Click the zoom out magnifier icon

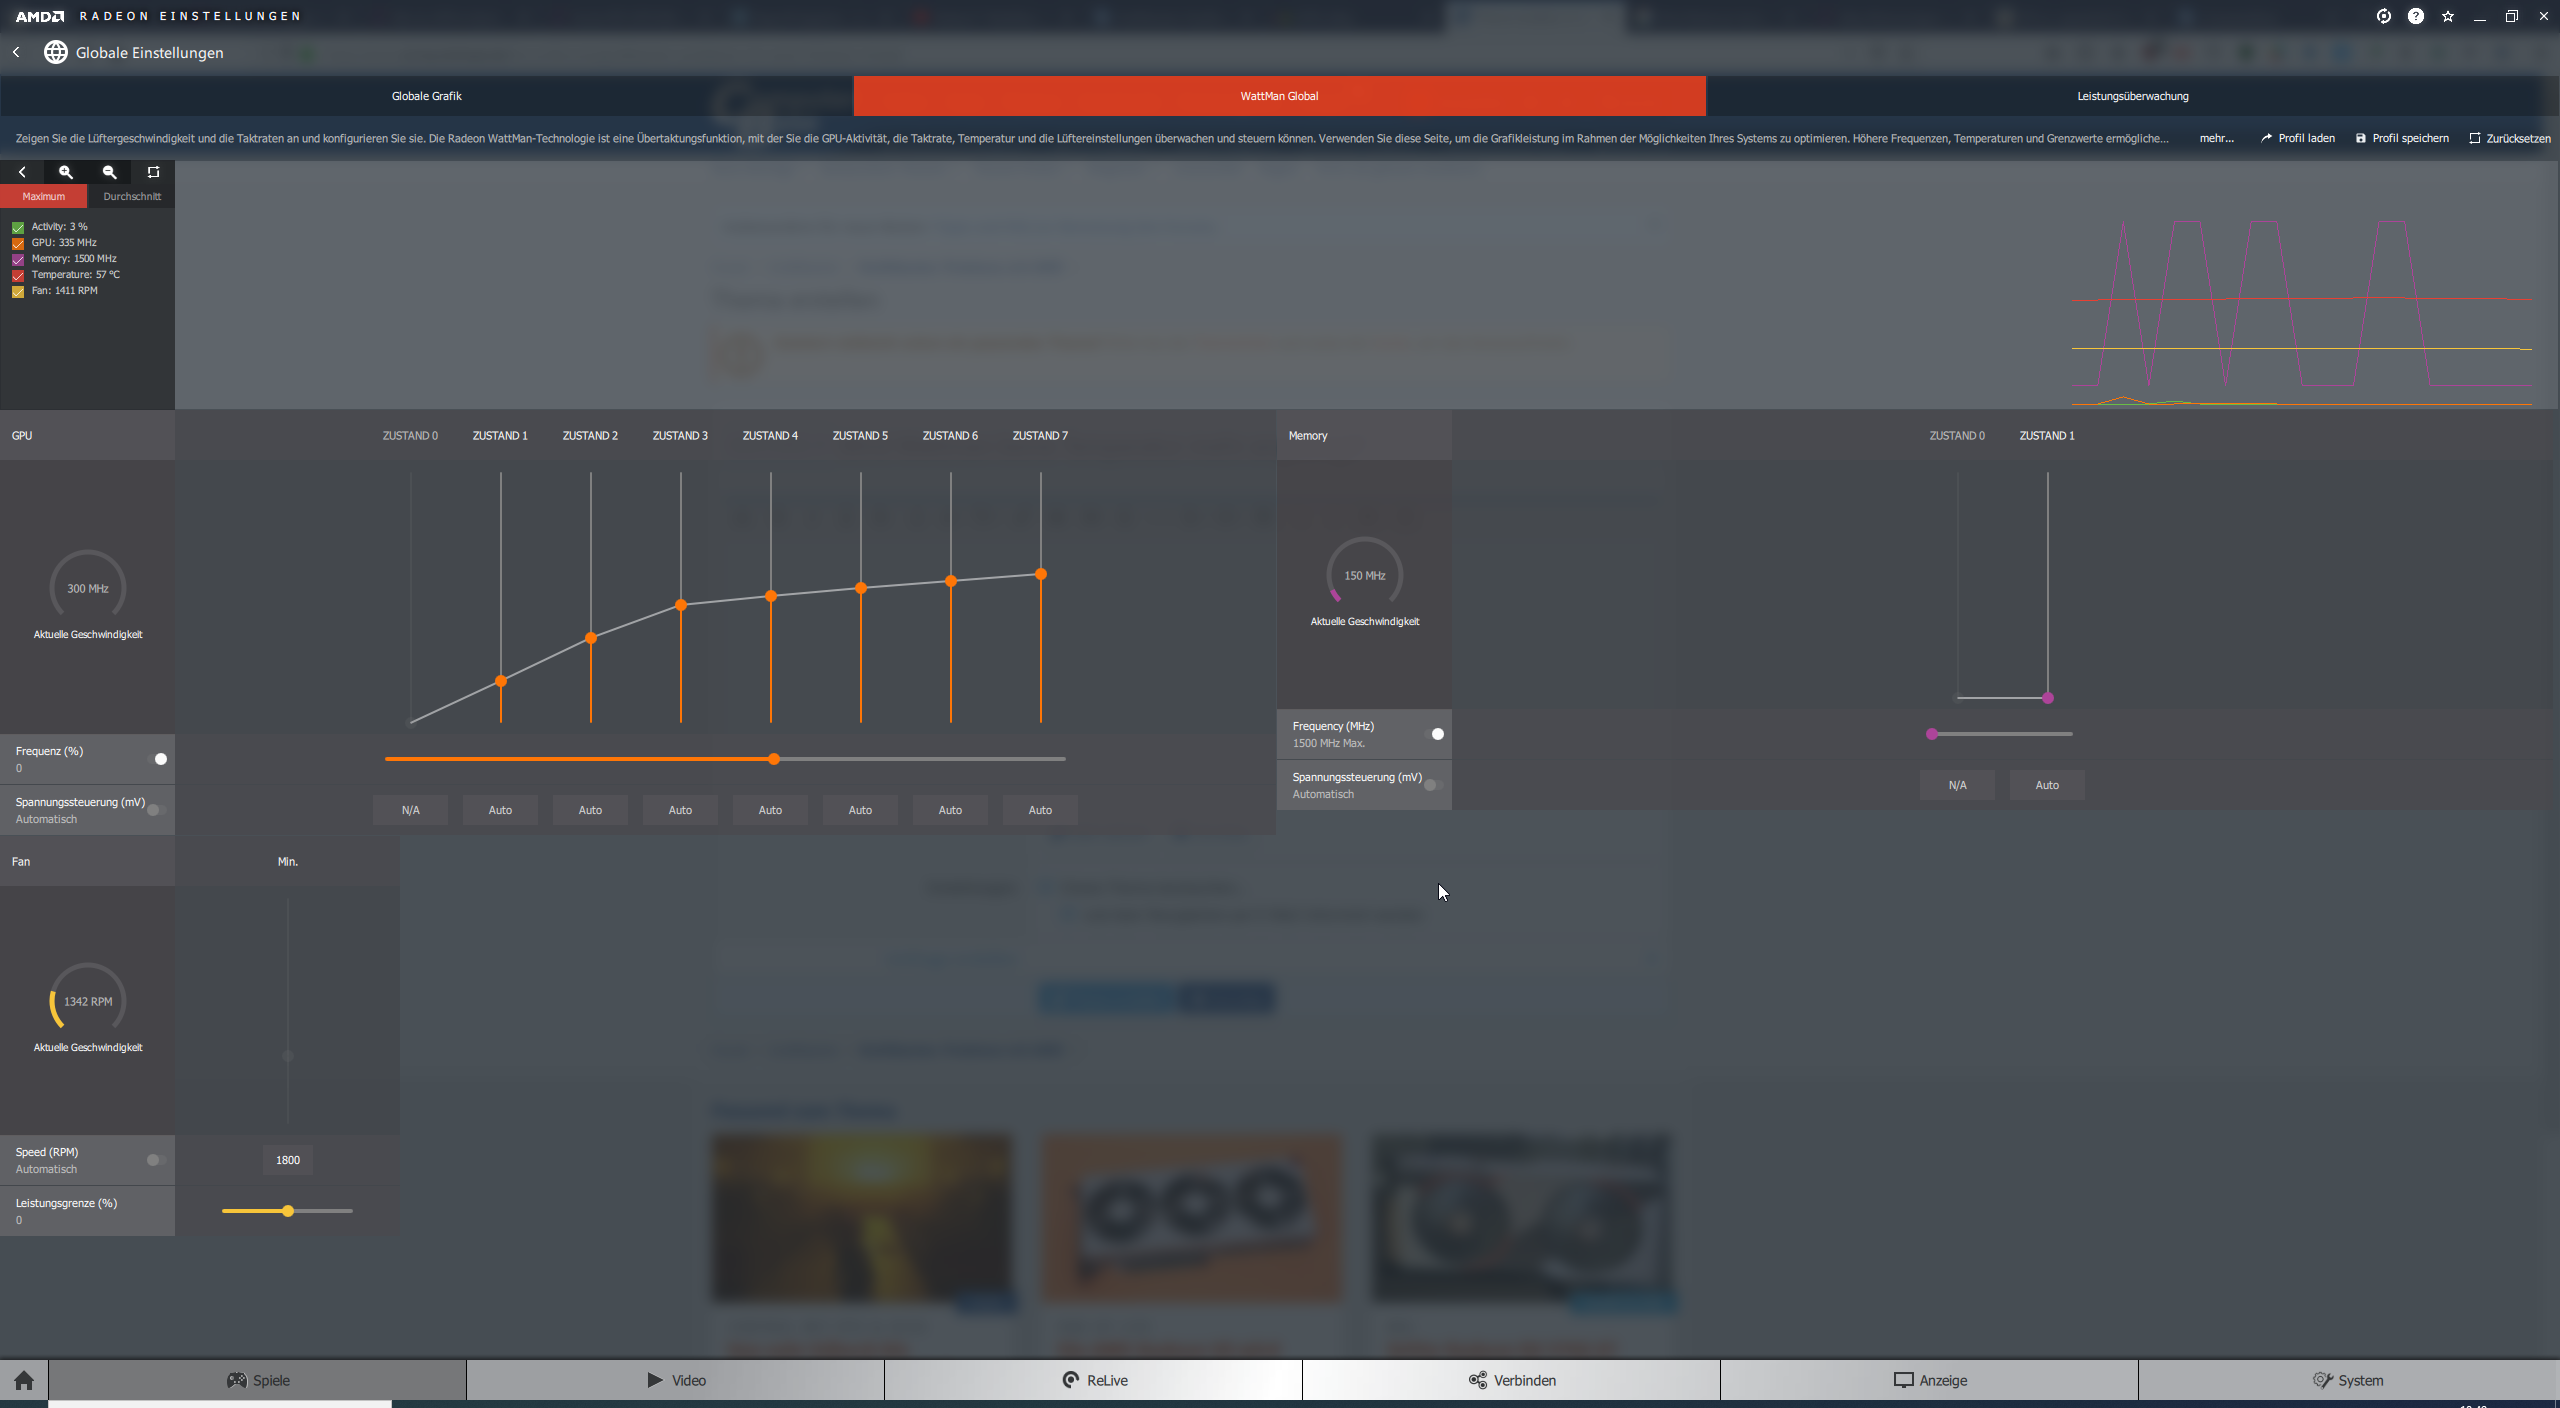click(110, 172)
